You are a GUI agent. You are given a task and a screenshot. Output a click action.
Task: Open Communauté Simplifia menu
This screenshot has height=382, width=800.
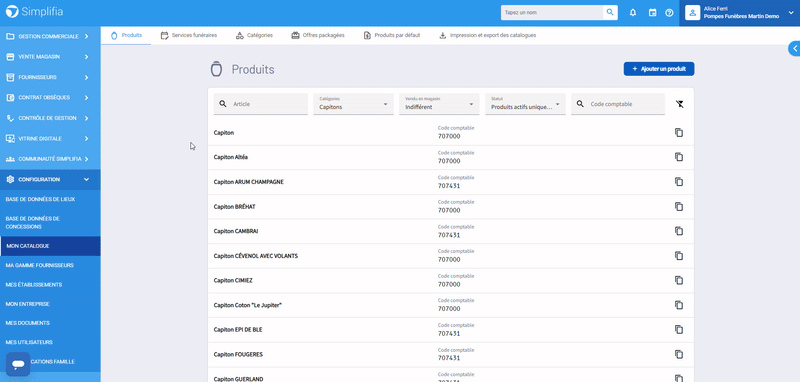pyautogui.click(x=50, y=159)
